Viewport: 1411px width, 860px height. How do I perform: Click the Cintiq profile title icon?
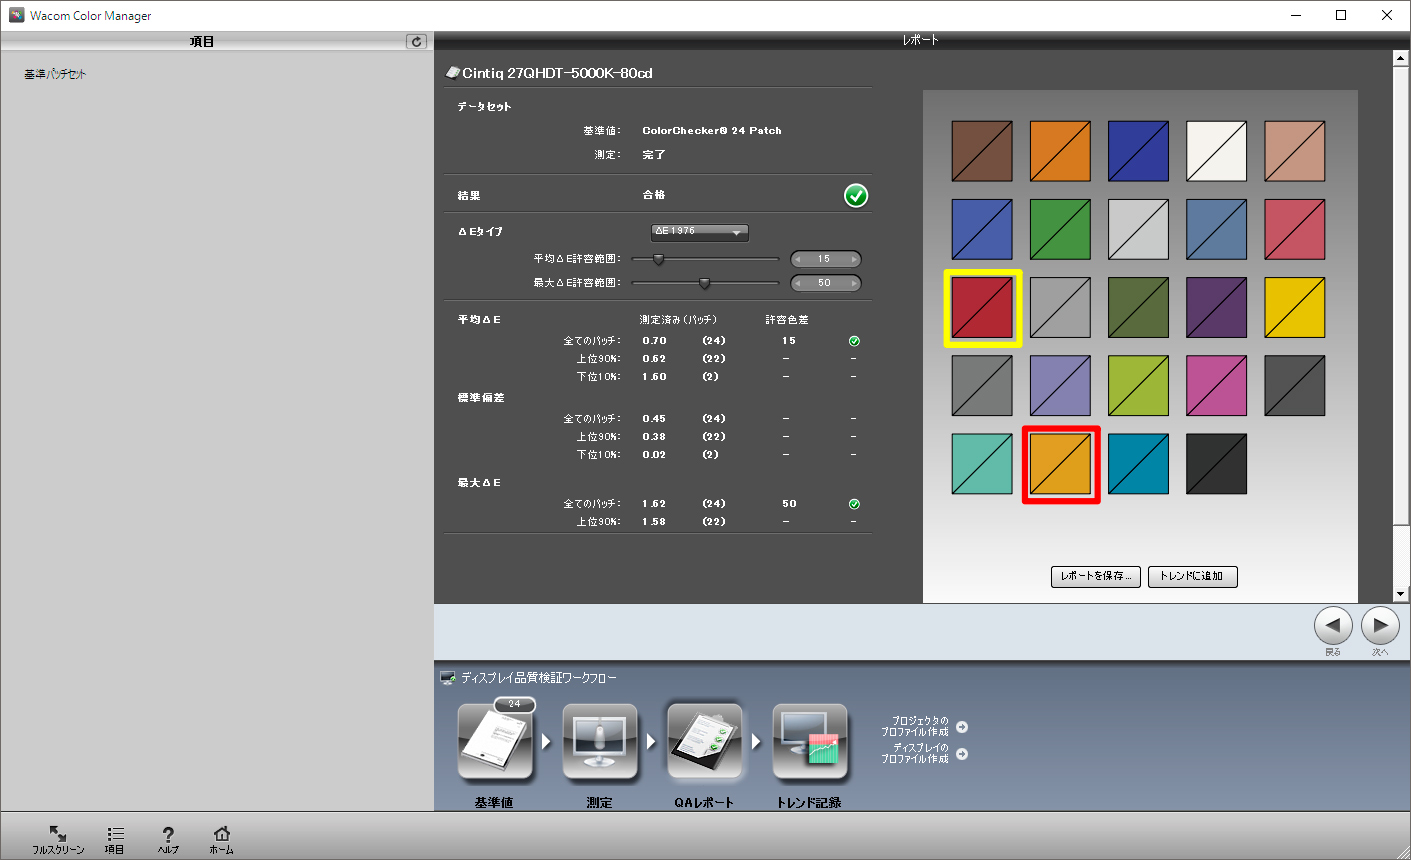coord(452,73)
